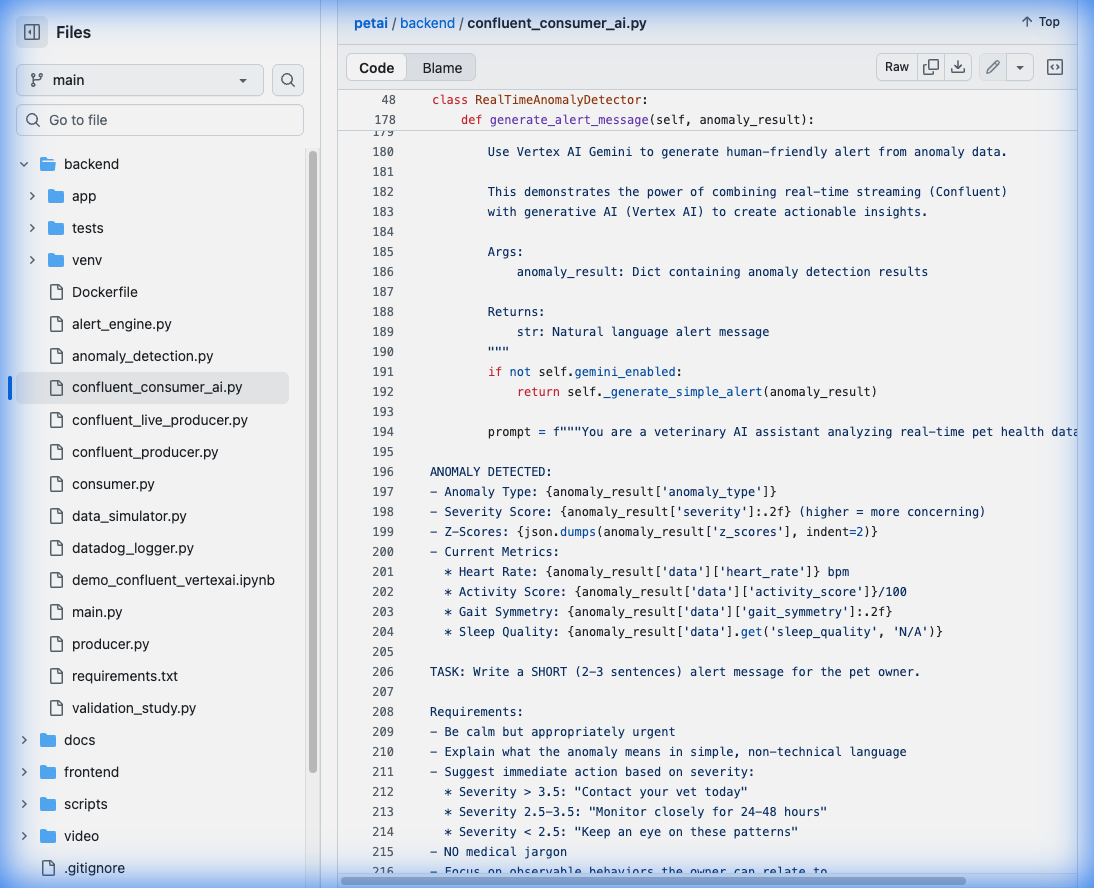
Task: Click sticky line class RealTimeAnomalyDetector
Action: [540, 100]
